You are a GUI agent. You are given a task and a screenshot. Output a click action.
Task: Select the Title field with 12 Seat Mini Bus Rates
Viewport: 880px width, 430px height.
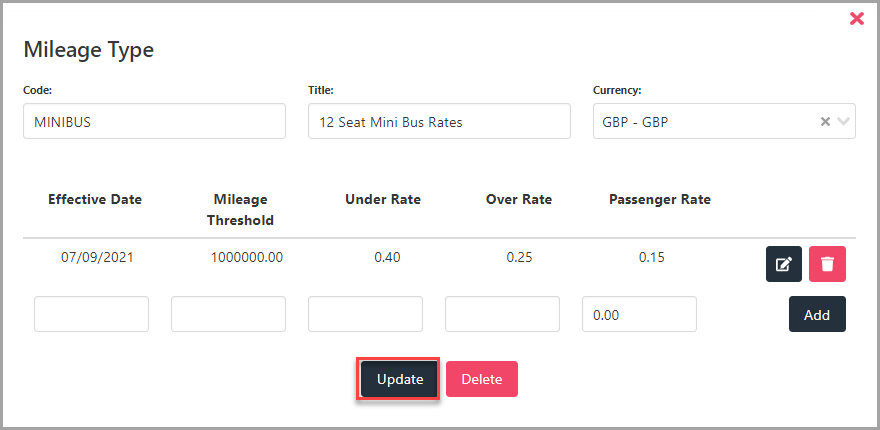[439, 121]
